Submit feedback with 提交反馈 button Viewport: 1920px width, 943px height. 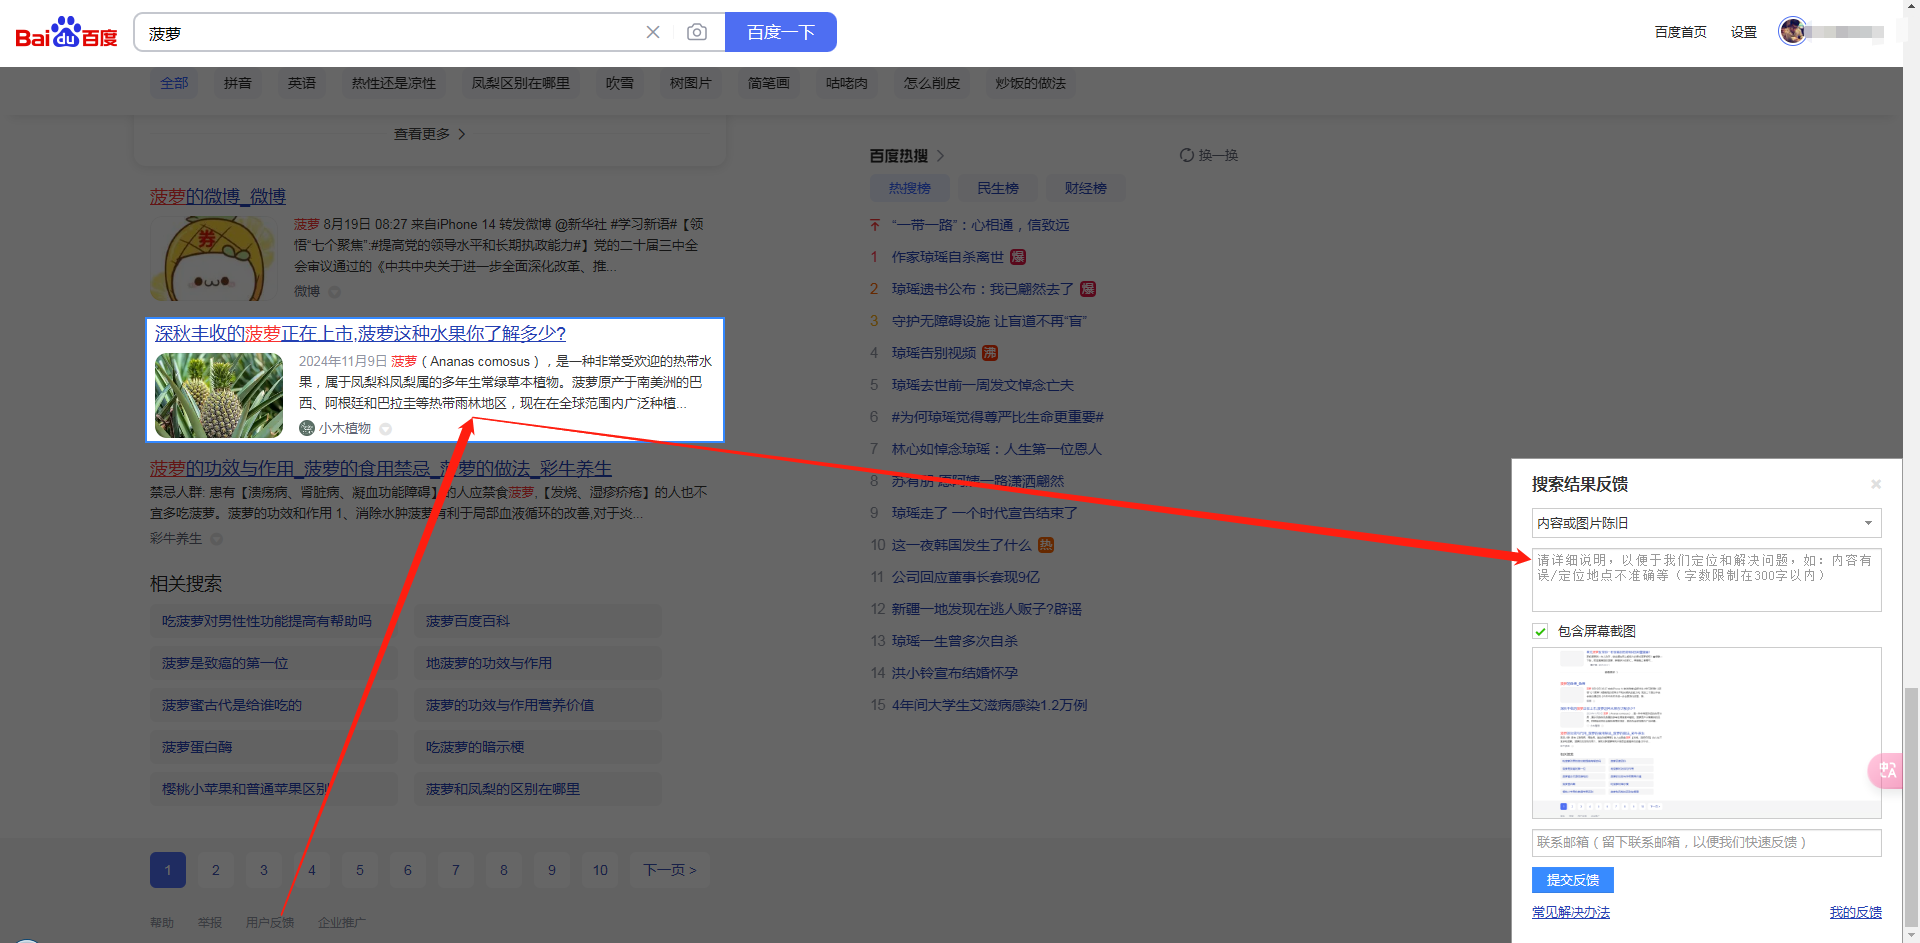(x=1573, y=880)
